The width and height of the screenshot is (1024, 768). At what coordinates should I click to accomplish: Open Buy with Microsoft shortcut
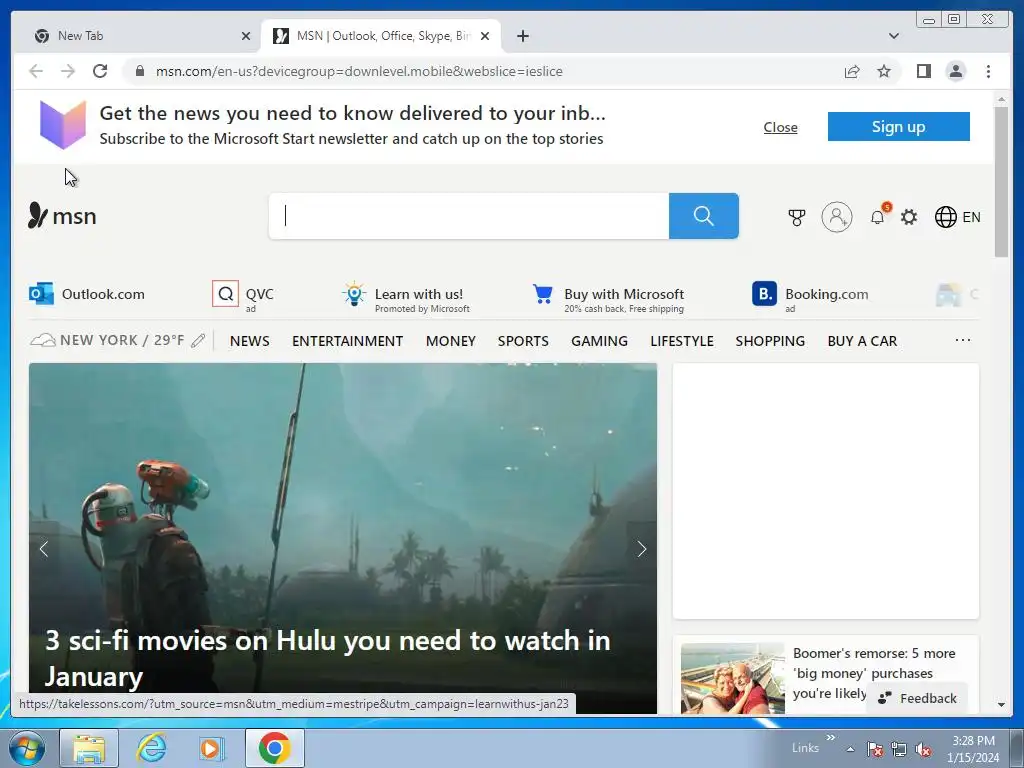point(608,297)
